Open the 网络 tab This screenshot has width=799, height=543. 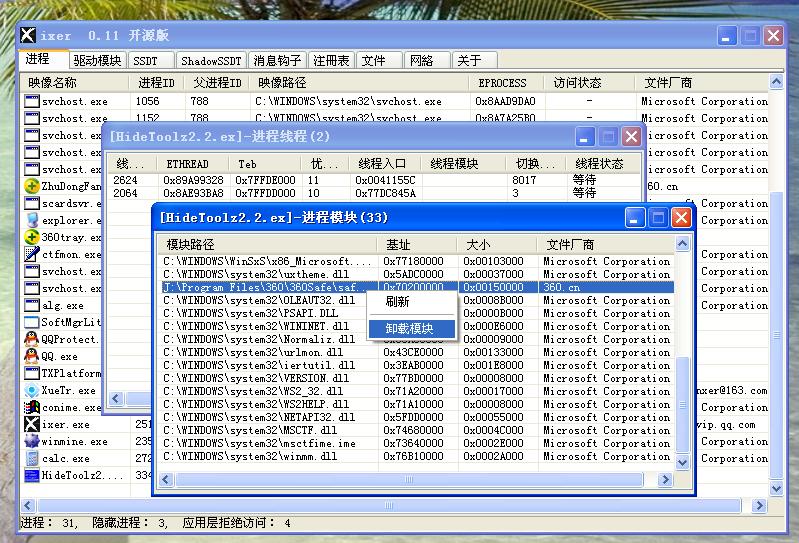pos(427,61)
